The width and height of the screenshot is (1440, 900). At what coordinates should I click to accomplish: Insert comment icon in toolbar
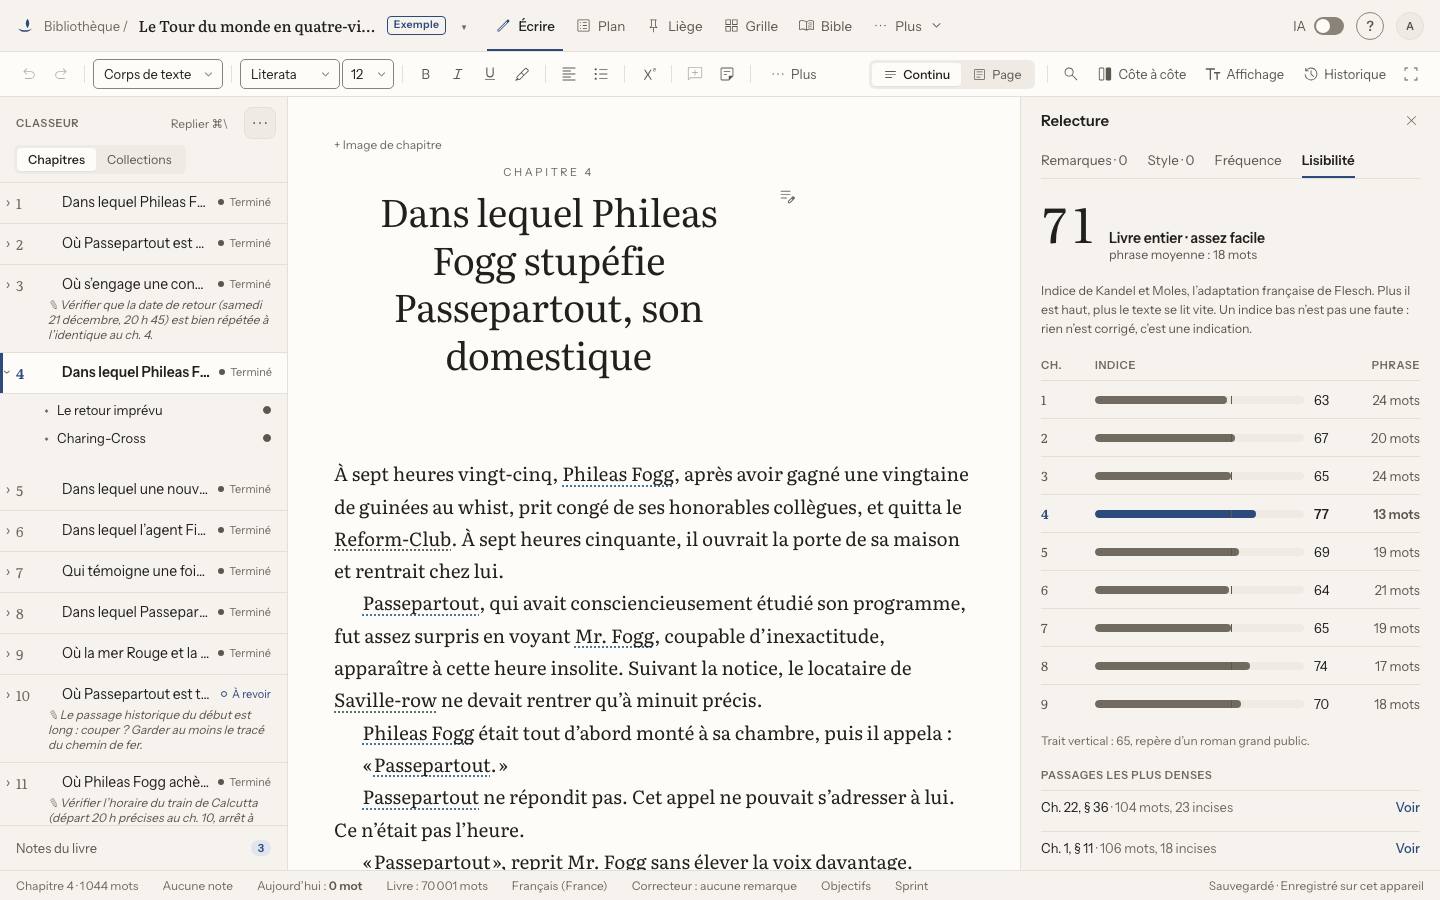[695, 74]
